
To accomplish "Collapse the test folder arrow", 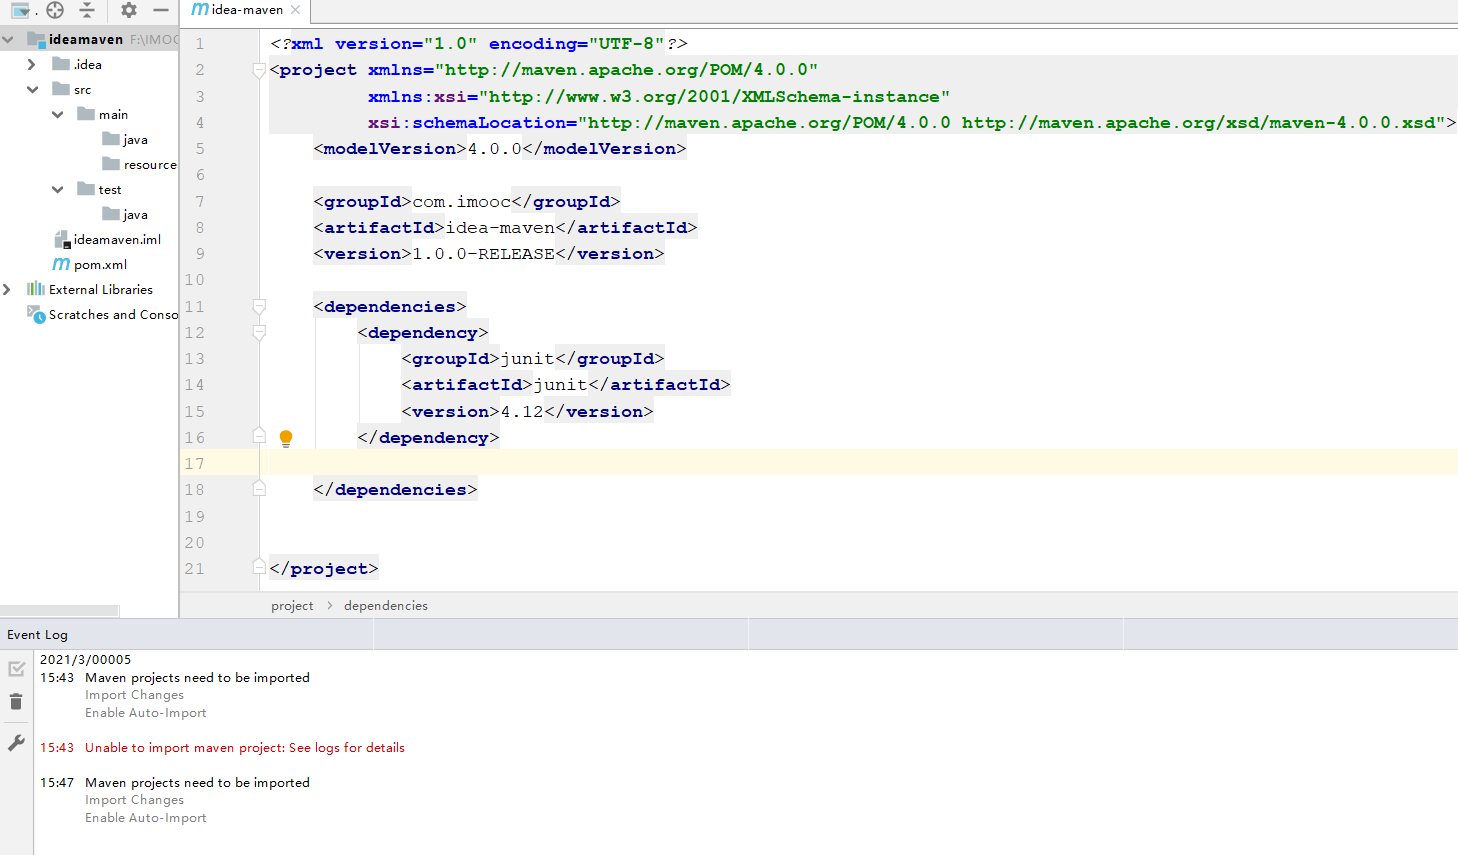I will pos(57,190).
